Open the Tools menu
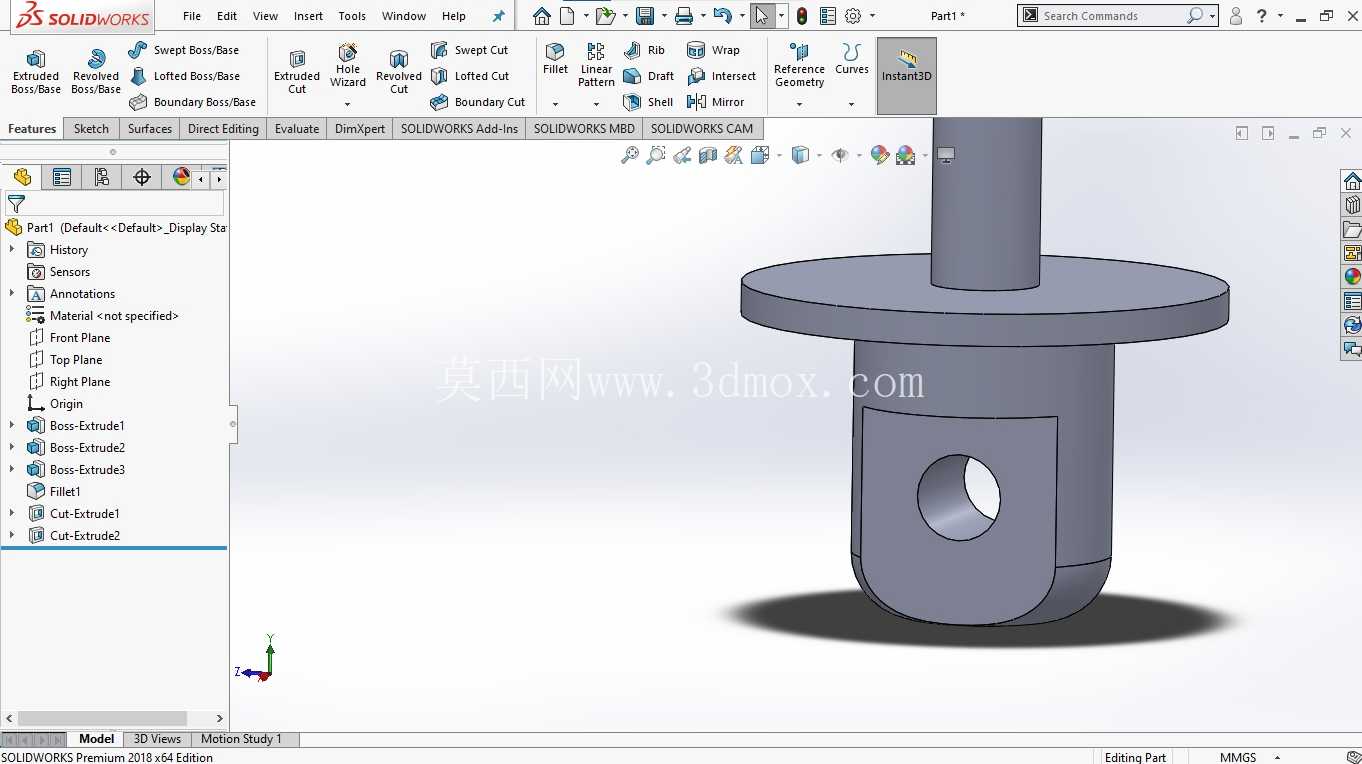The height and width of the screenshot is (764, 1362). click(352, 16)
